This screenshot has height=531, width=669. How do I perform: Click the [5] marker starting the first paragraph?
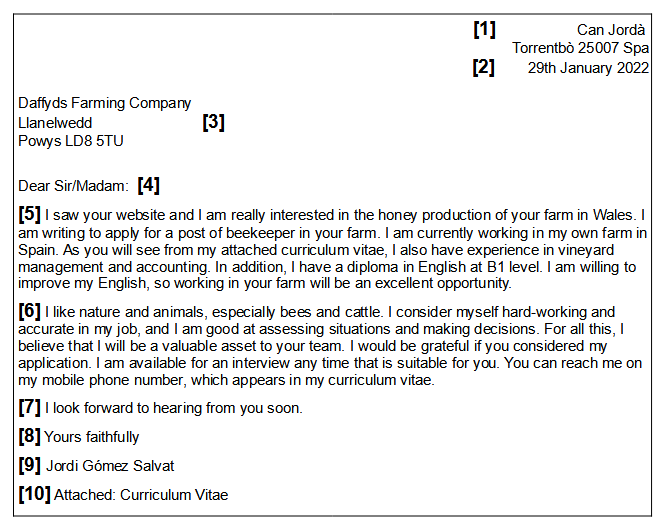coord(30,213)
